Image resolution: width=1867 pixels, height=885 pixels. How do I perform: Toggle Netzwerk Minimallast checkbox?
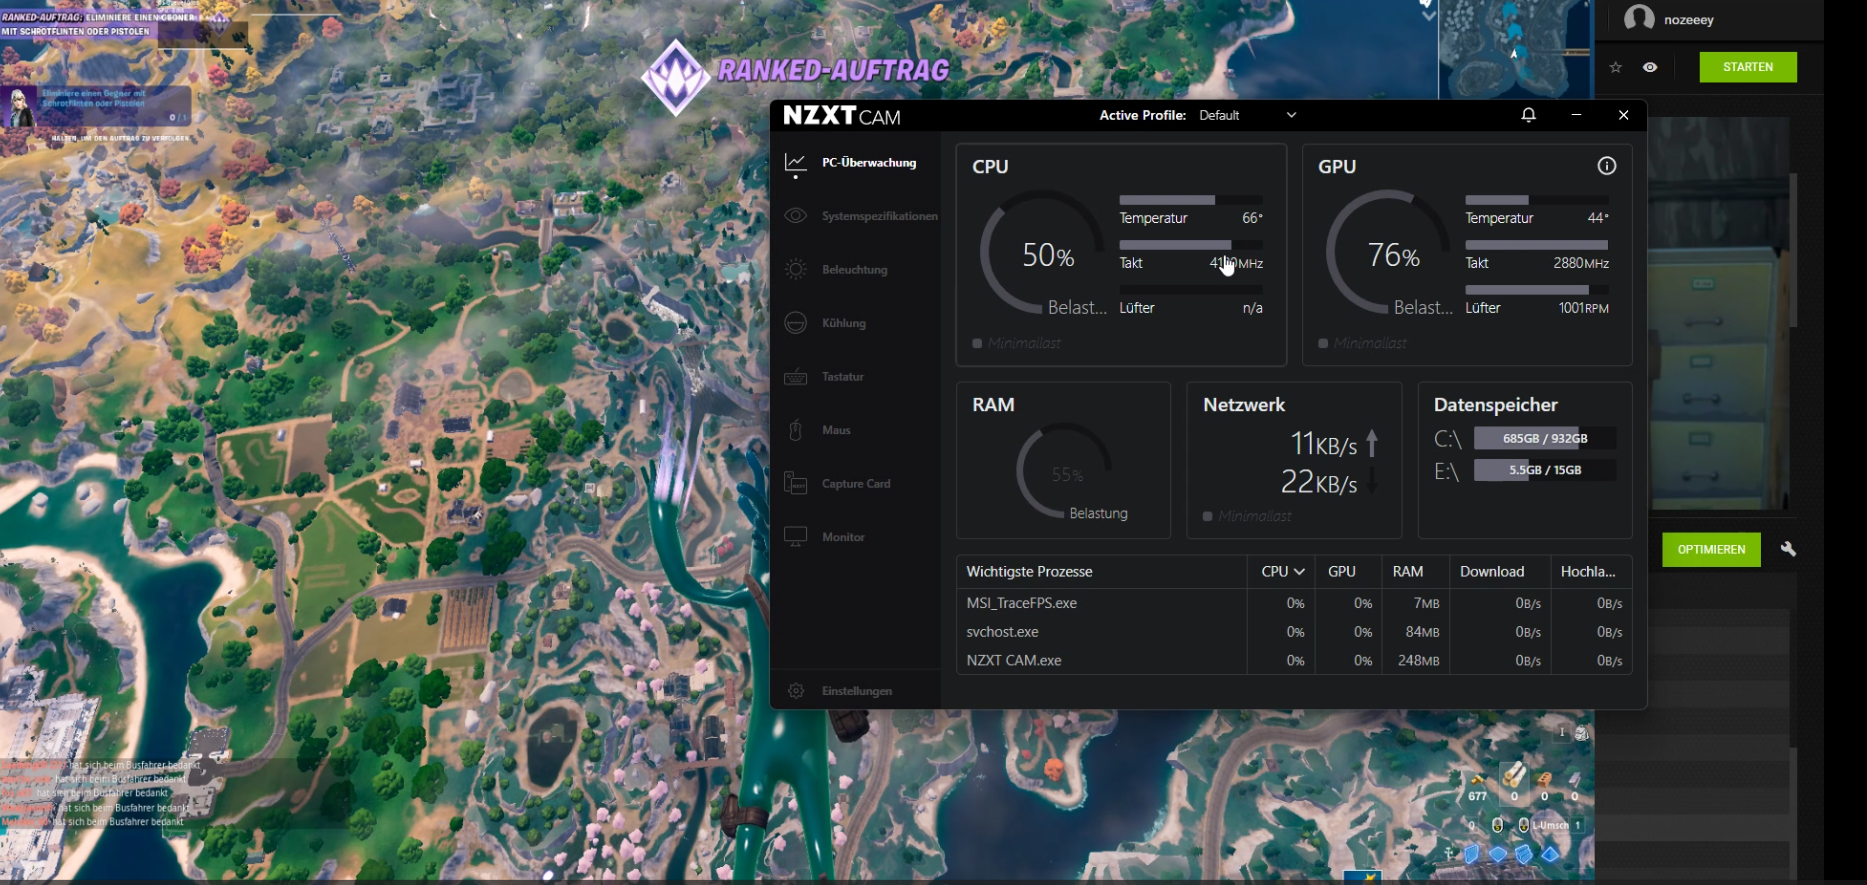(x=1207, y=516)
